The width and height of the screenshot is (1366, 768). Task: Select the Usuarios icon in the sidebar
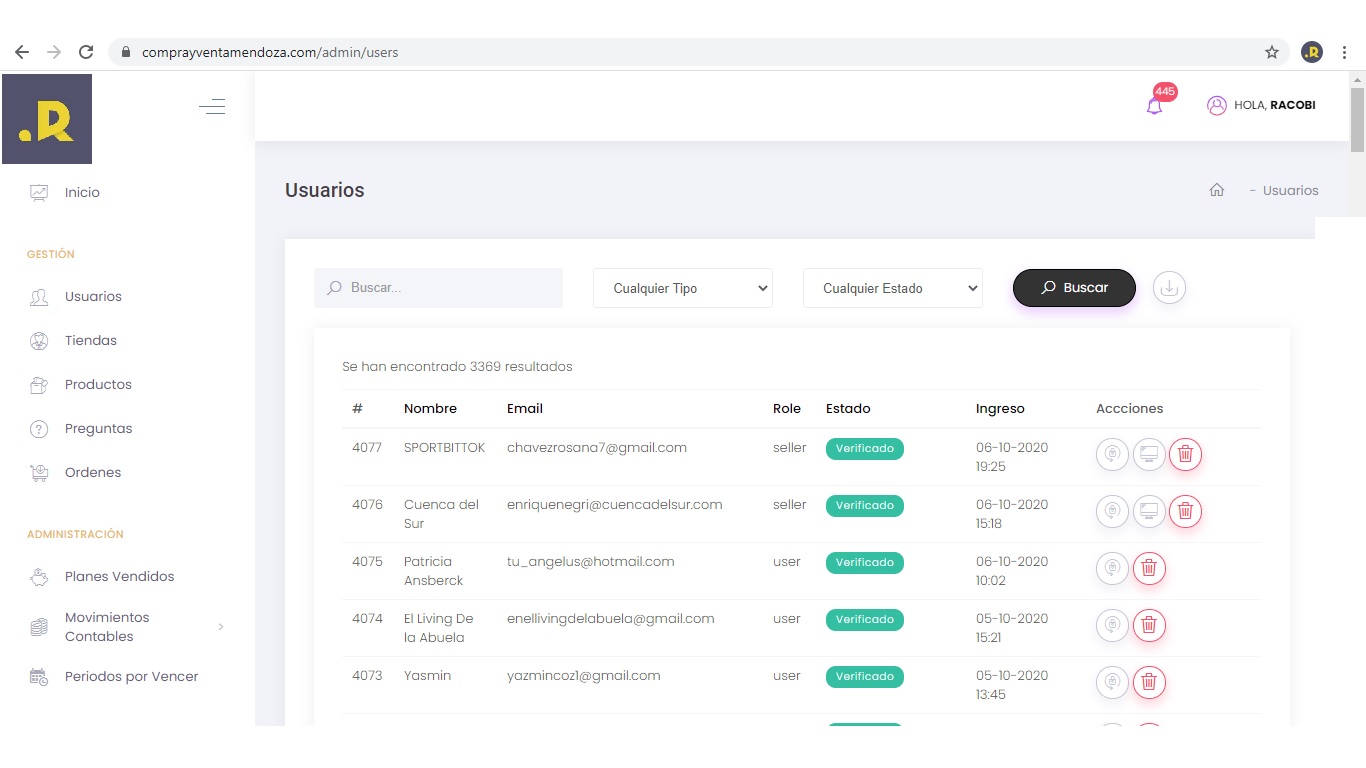tap(38, 296)
